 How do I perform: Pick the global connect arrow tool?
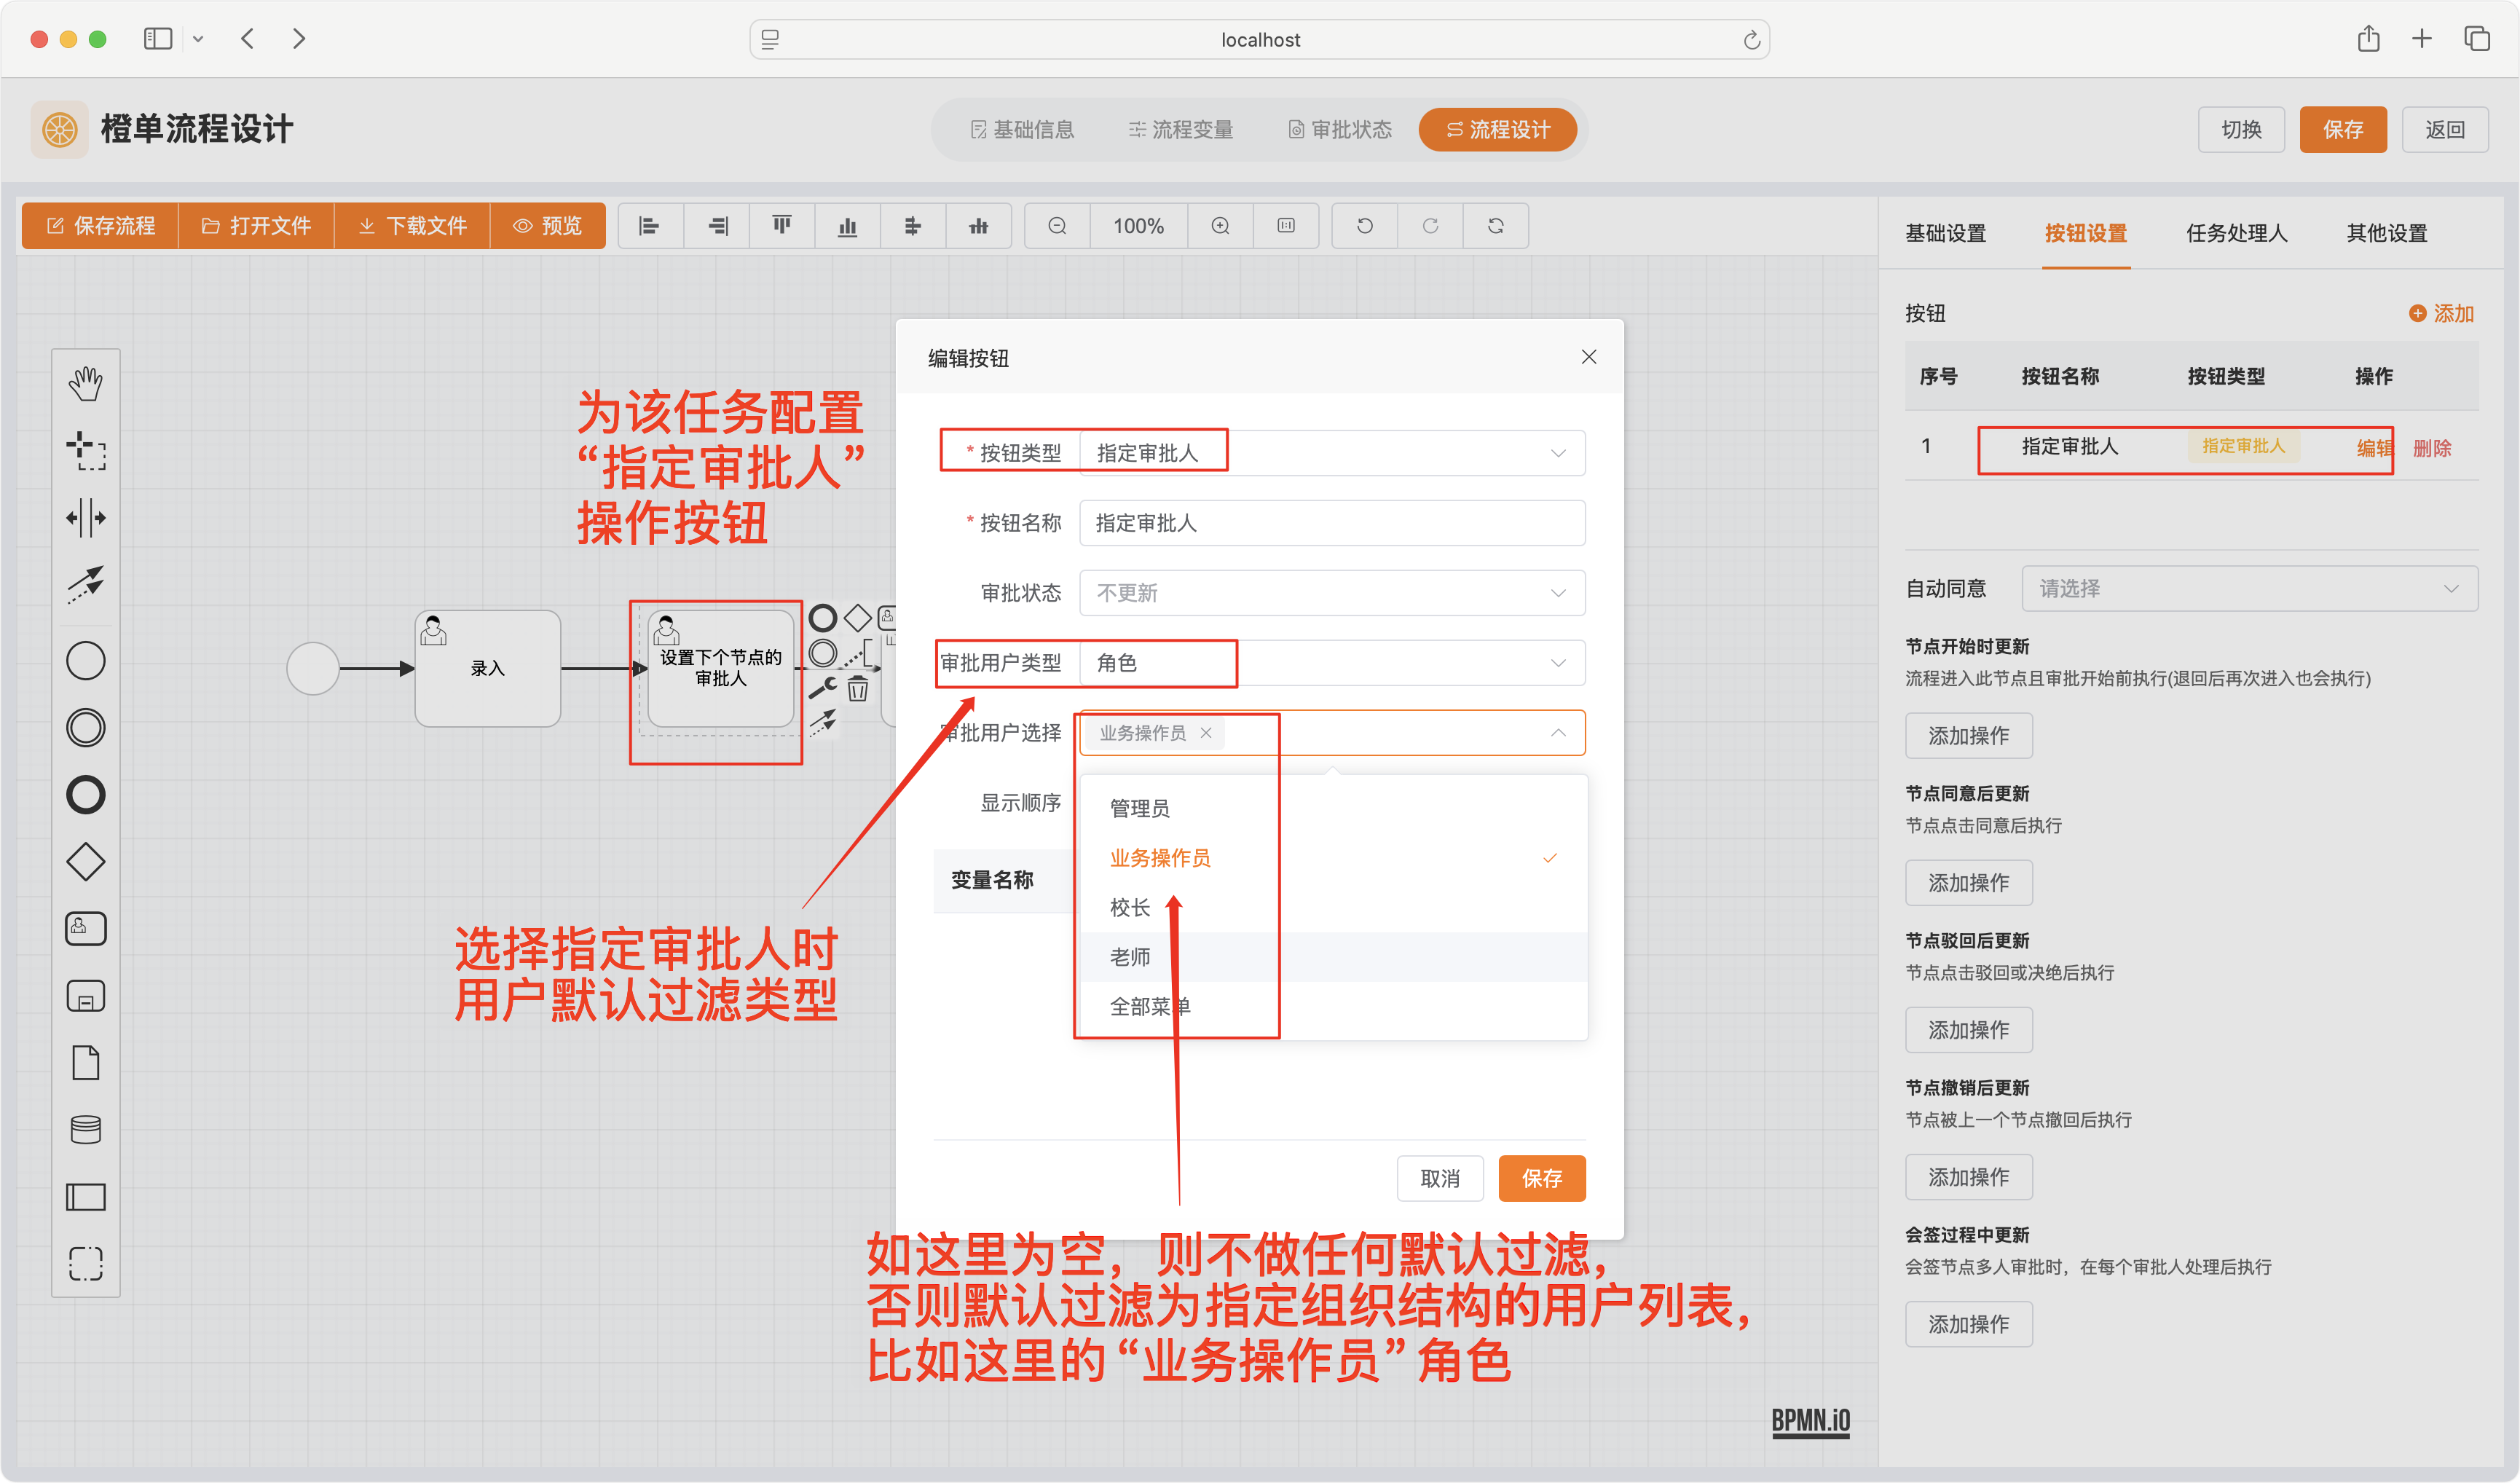coord(85,584)
